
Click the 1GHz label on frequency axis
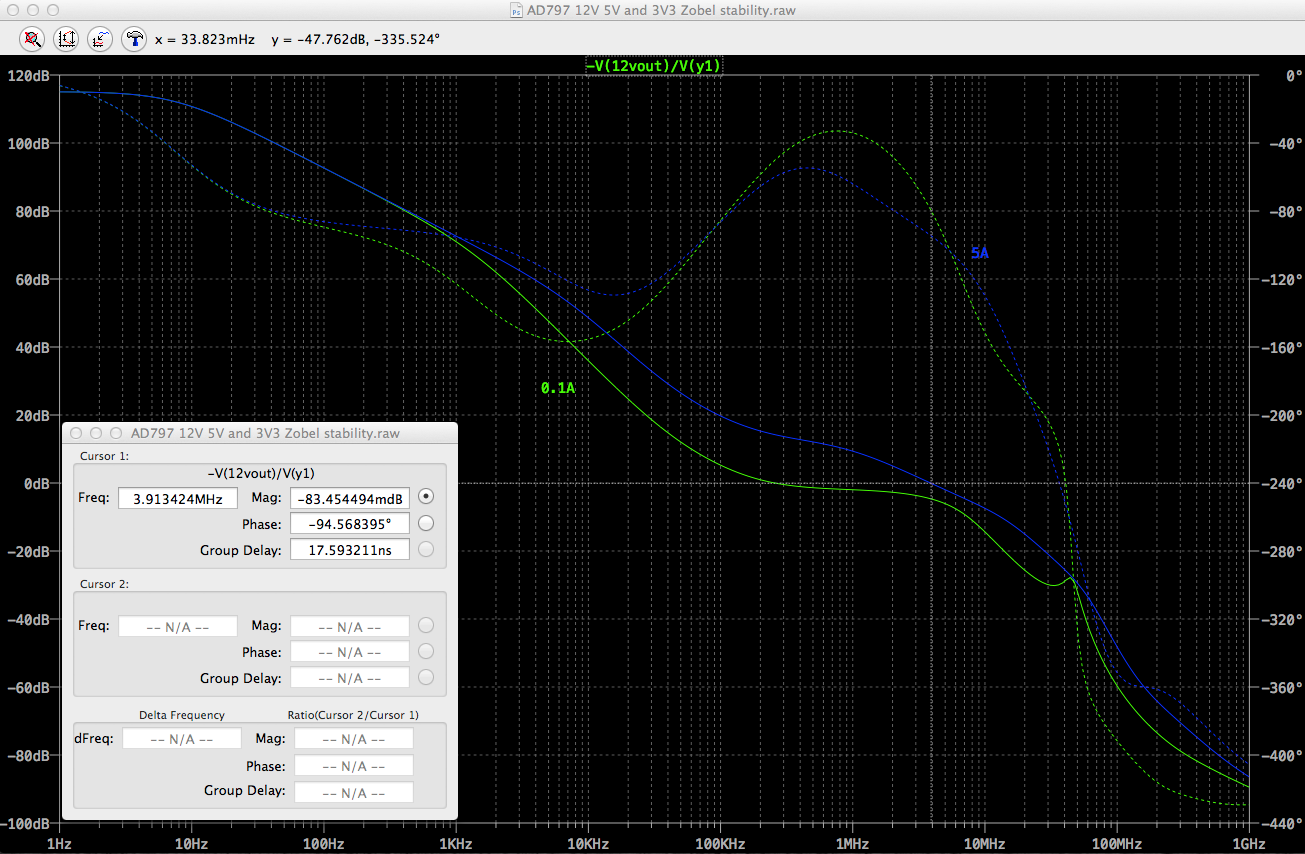[x=1249, y=844]
